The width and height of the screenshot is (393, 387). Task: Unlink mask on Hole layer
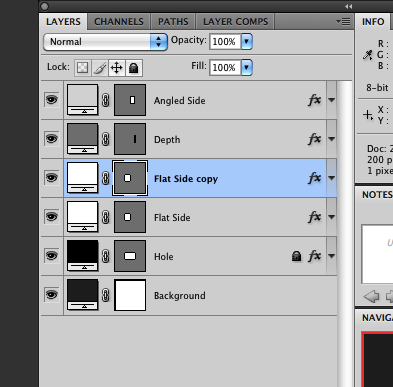tap(106, 256)
